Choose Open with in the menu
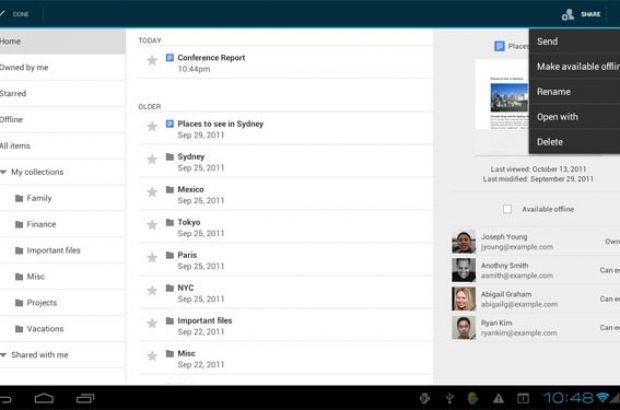The image size is (620, 410). [x=557, y=117]
